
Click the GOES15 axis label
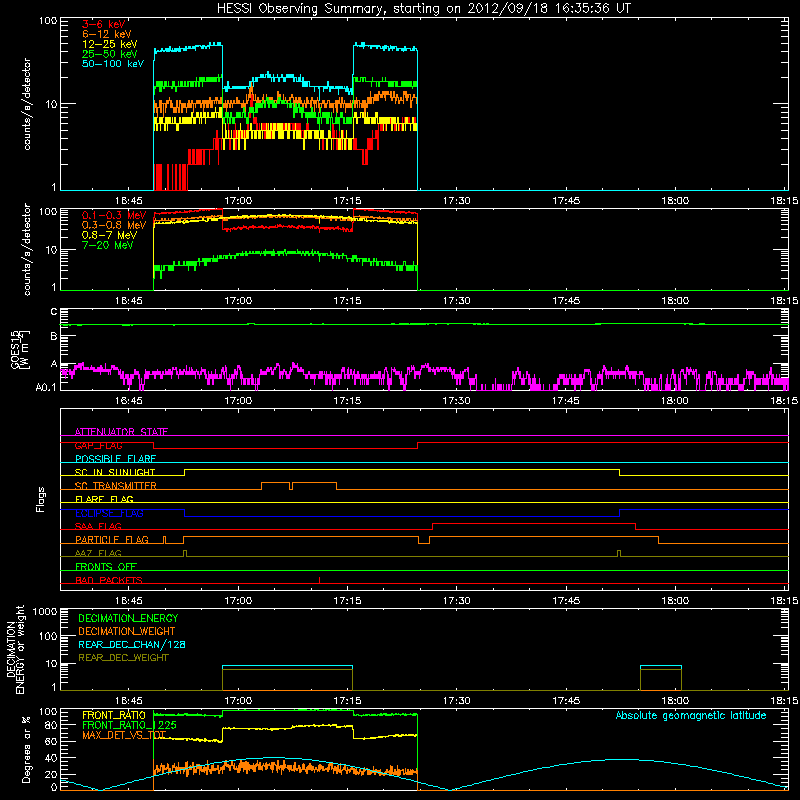click(x=20, y=349)
